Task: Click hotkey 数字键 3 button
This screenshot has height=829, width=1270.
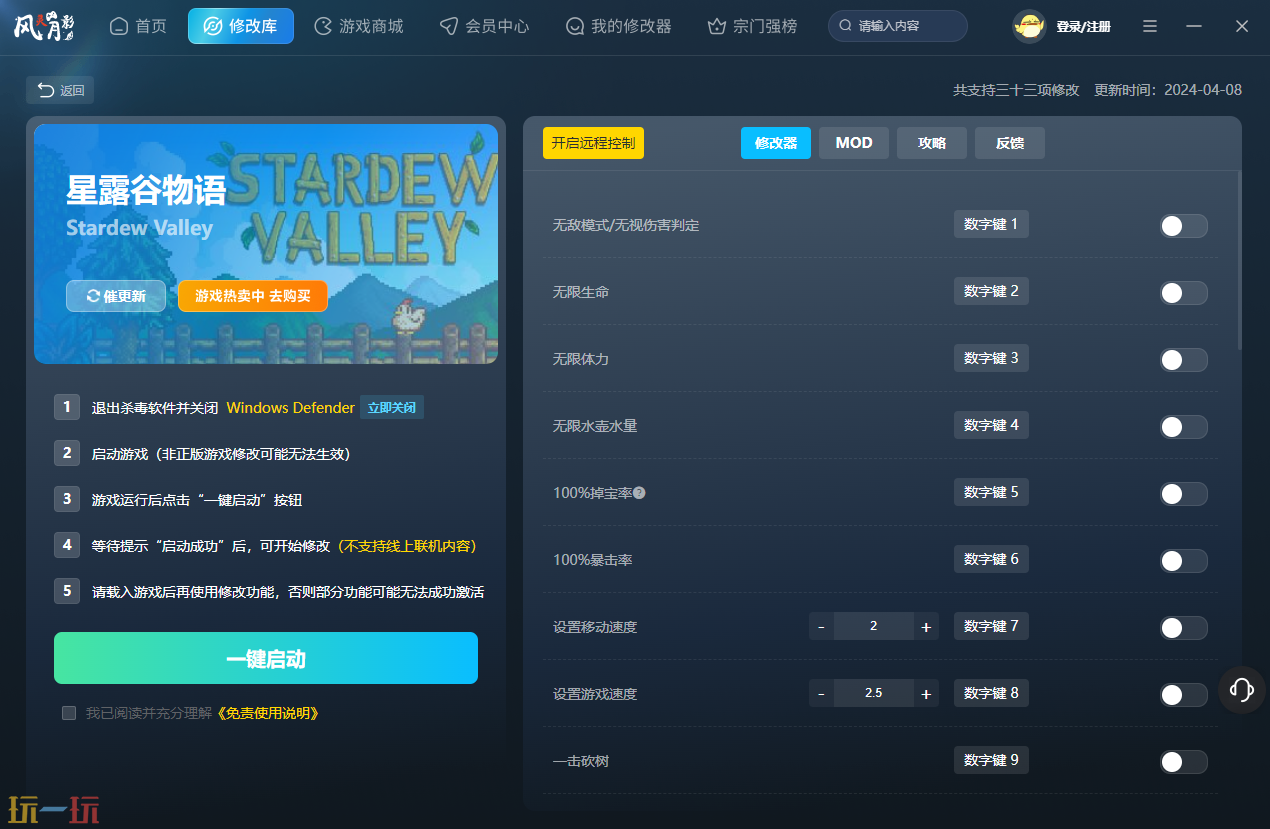Action: [x=991, y=358]
